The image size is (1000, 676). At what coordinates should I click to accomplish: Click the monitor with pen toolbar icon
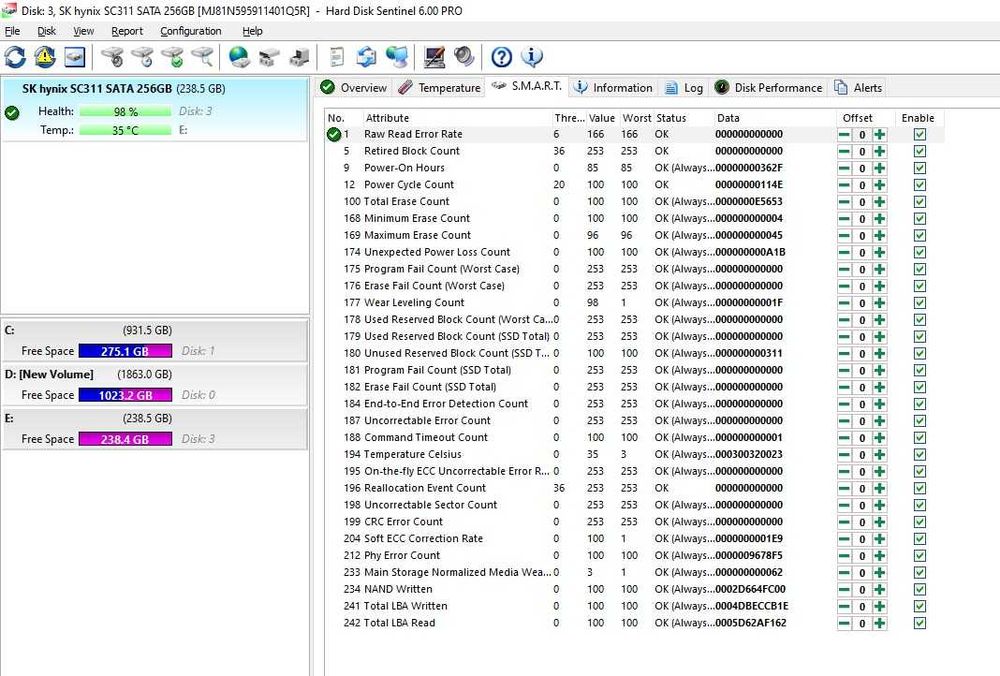[x=435, y=57]
